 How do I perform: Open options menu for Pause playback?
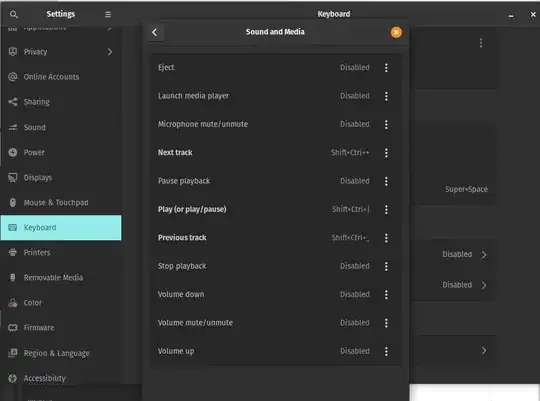coord(386,181)
